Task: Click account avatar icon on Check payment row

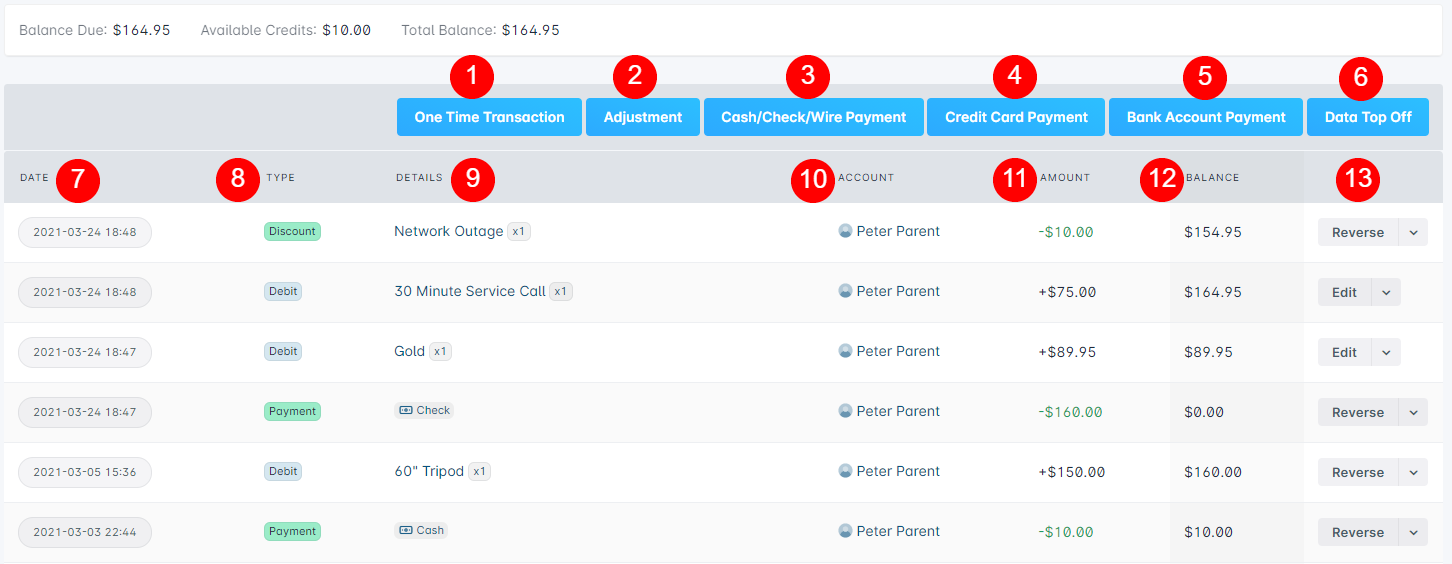Action: click(x=845, y=411)
